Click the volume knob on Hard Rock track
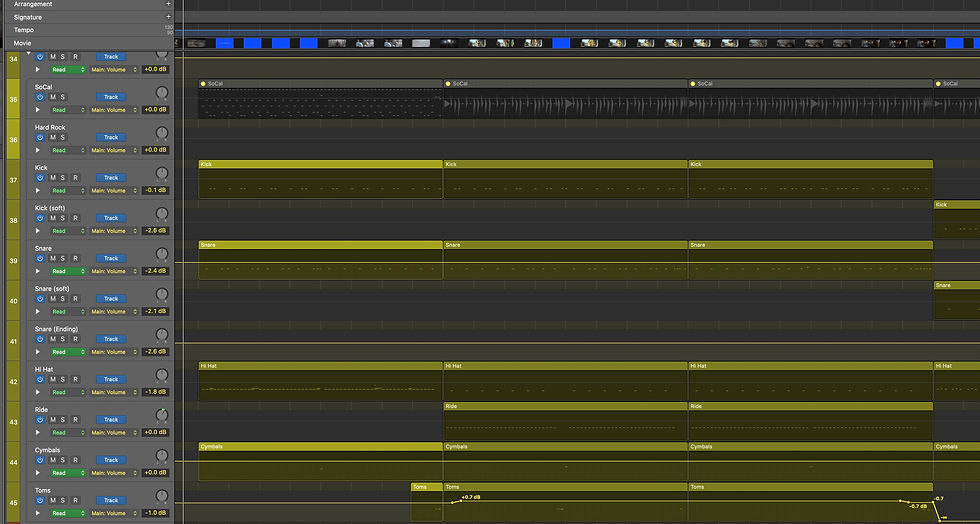 tap(162, 133)
